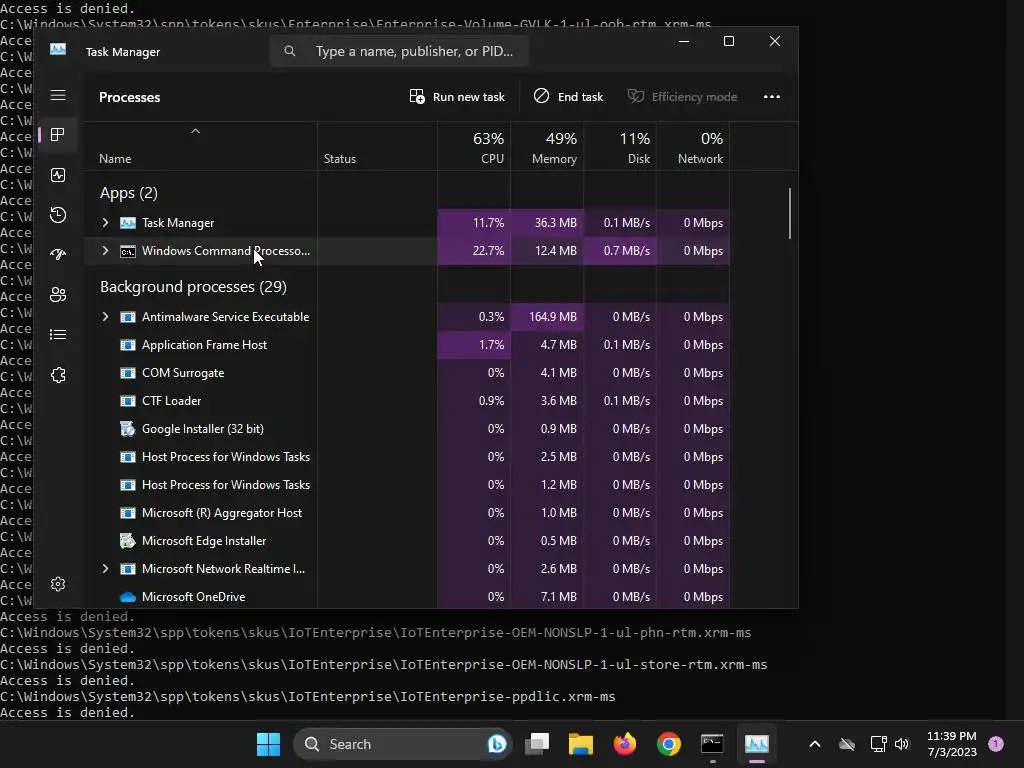The width and height of the screenshot is (1024, 768).
Task: Sort by Network column header
Action: click(694, 148)
